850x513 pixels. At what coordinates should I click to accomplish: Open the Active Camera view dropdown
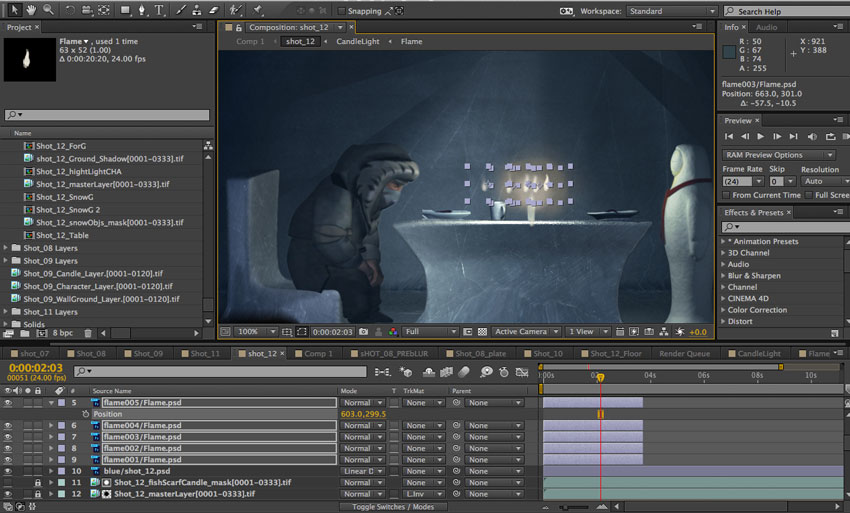click(x=526, y=332)
